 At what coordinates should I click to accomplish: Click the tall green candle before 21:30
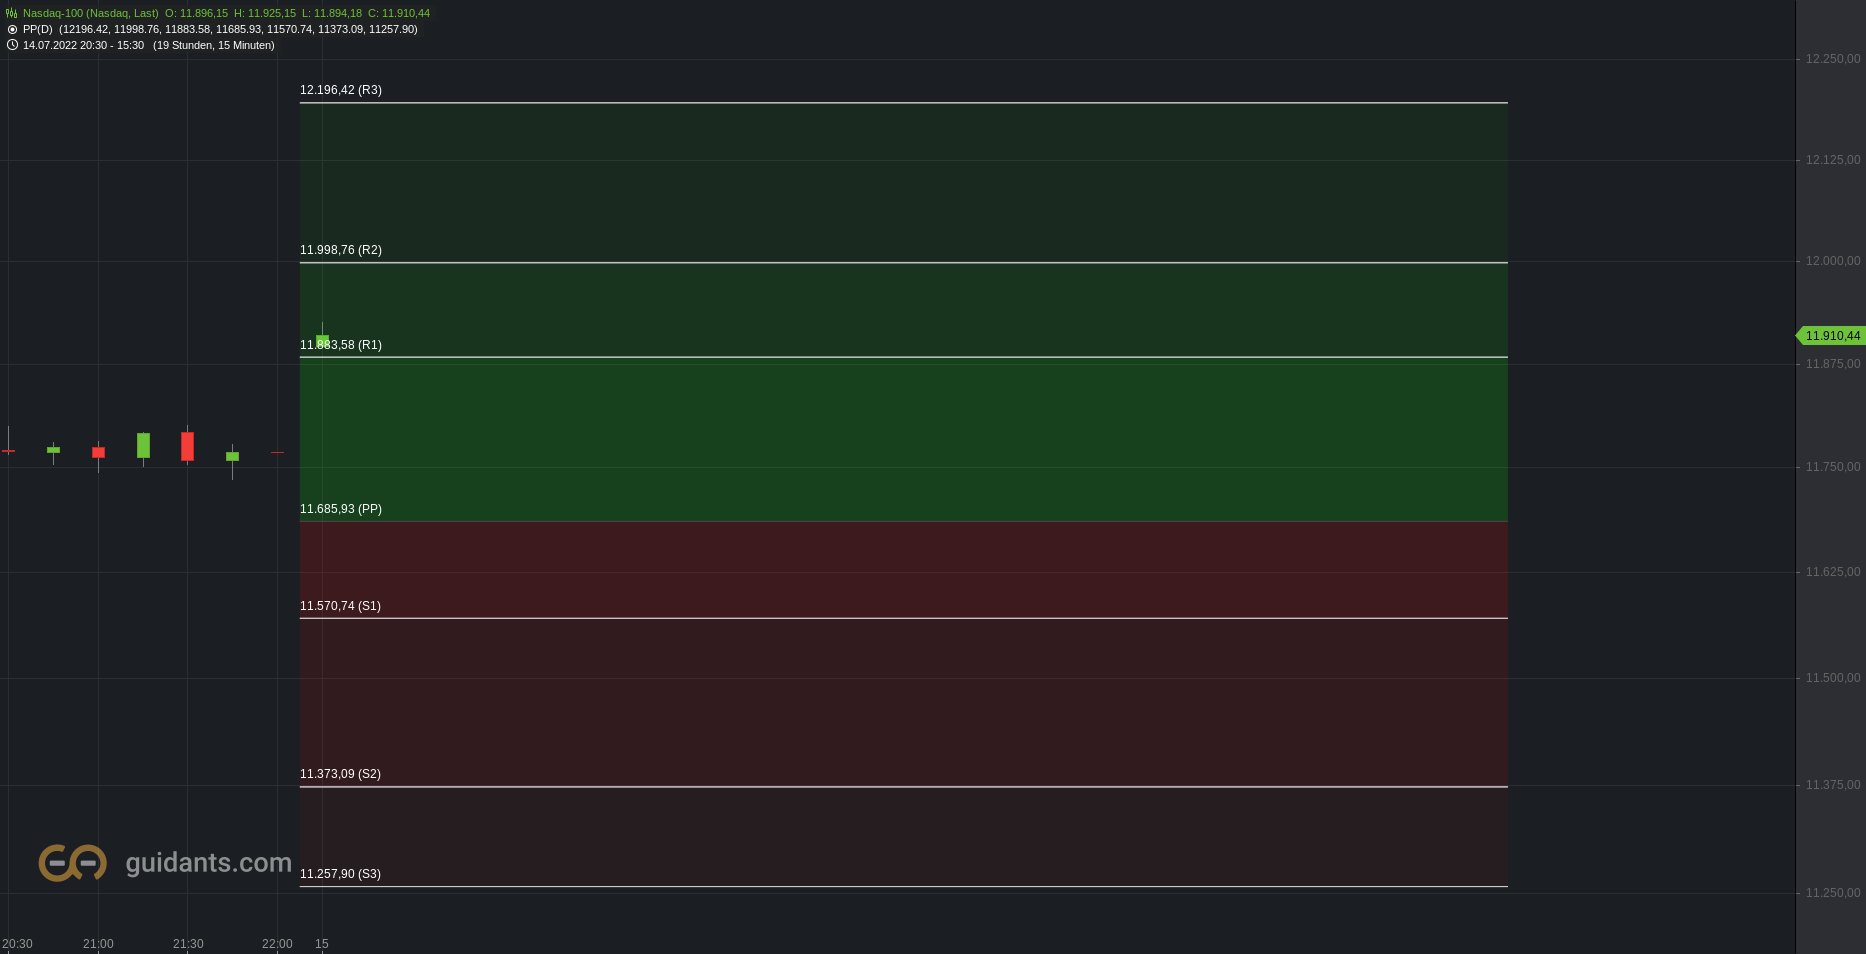(143, 445)
